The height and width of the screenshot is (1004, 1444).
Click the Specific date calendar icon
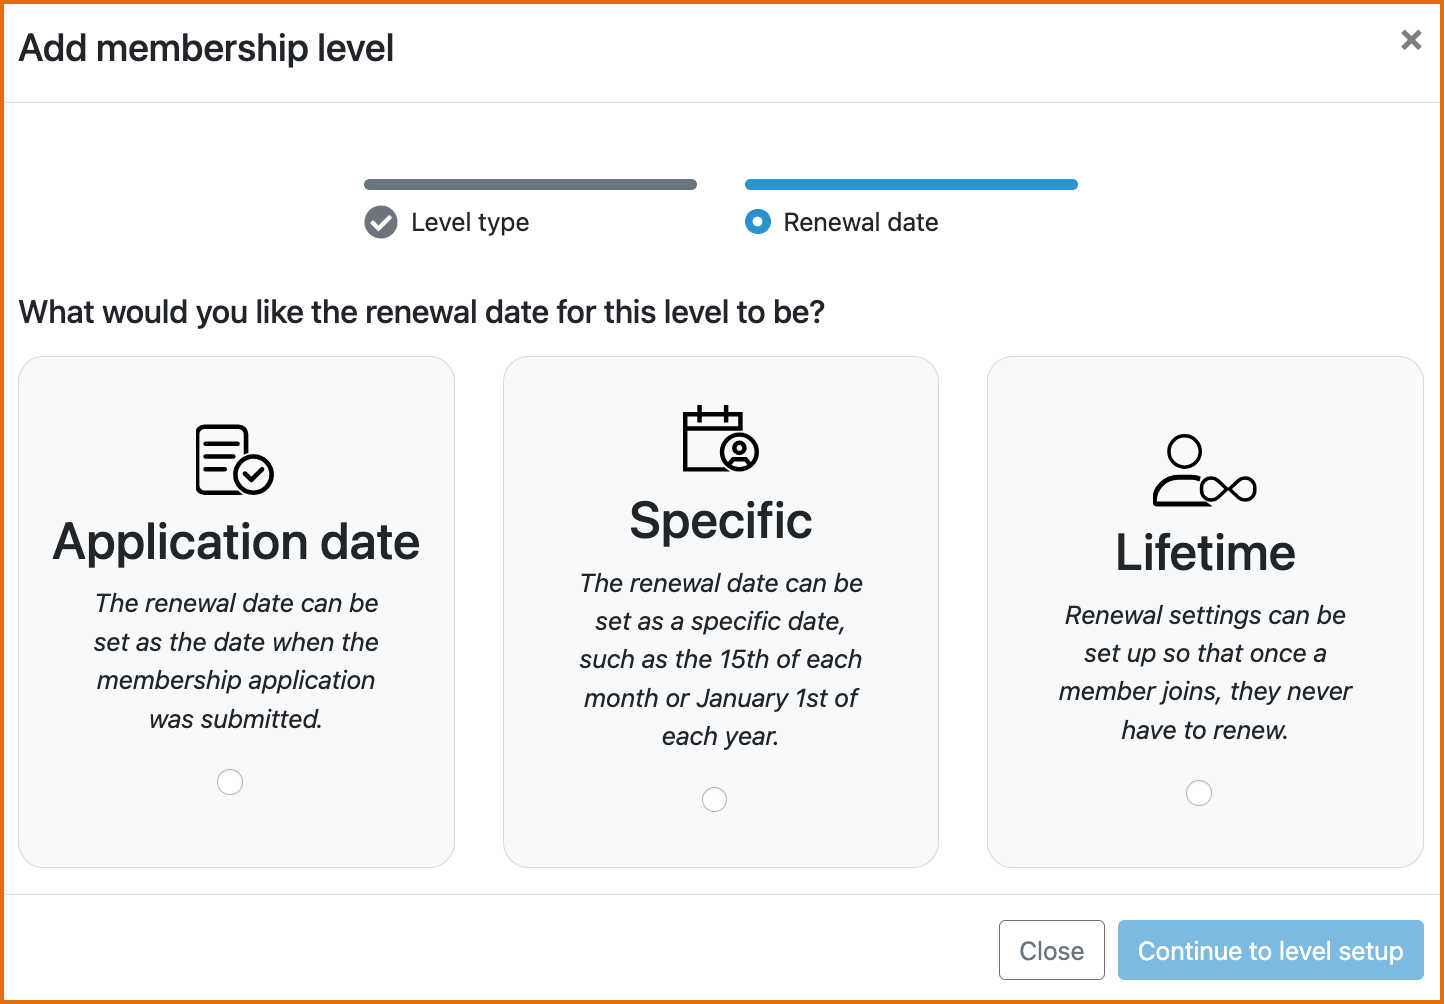click(720, 439)
